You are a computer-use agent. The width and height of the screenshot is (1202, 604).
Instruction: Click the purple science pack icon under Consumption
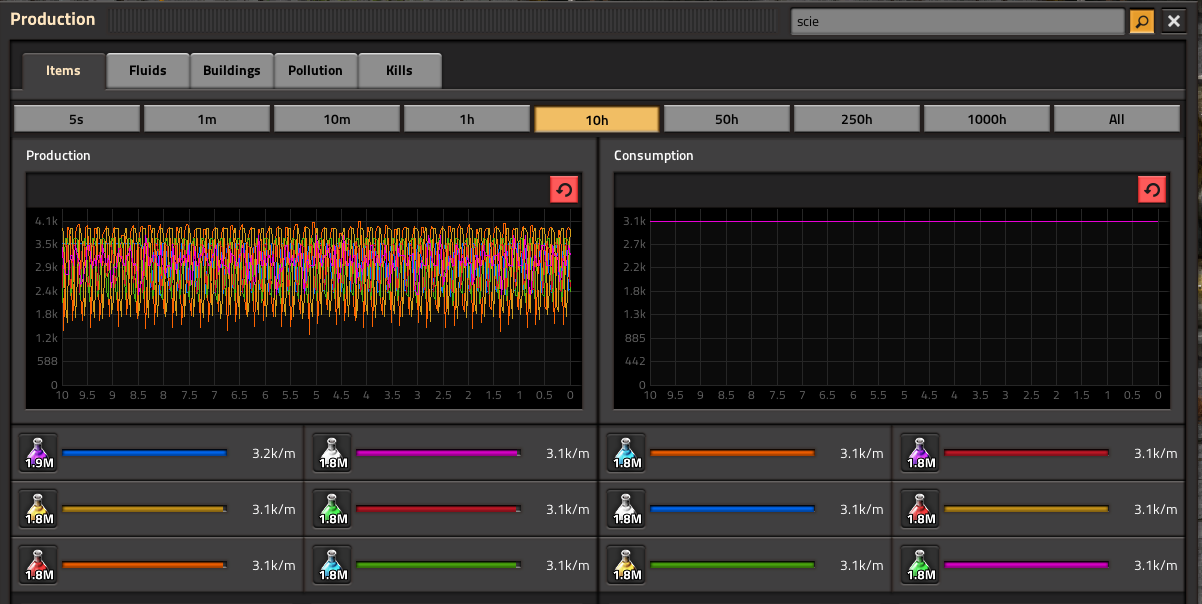pos(921,453)
